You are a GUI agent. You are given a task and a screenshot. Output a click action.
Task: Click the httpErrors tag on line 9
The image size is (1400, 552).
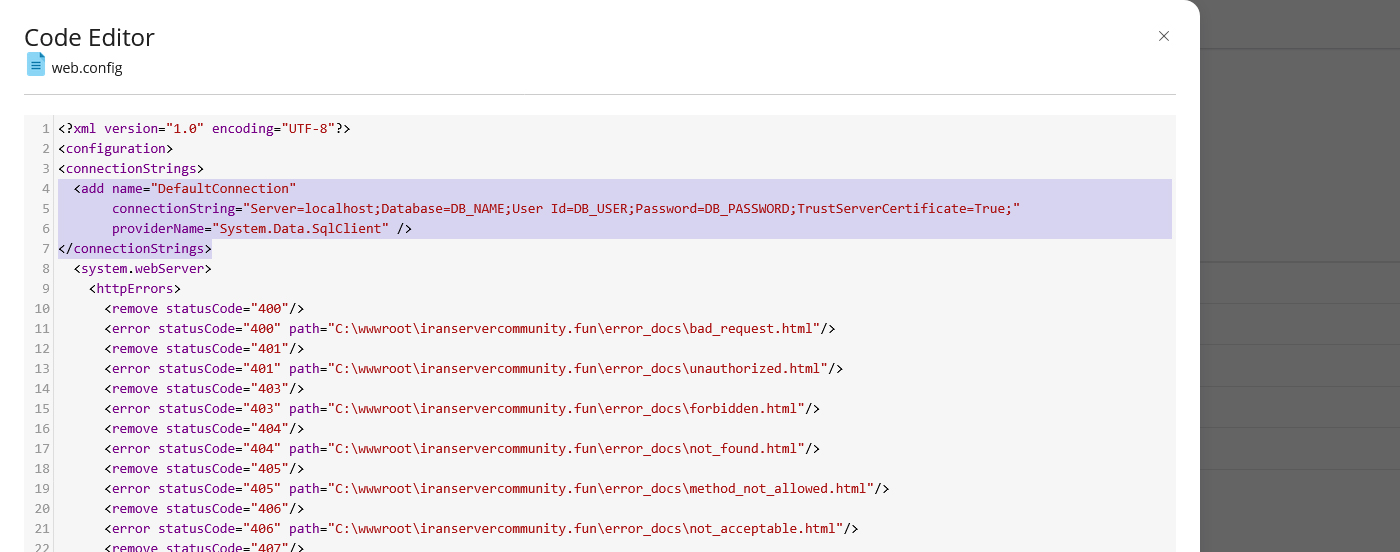coord(134,289)
